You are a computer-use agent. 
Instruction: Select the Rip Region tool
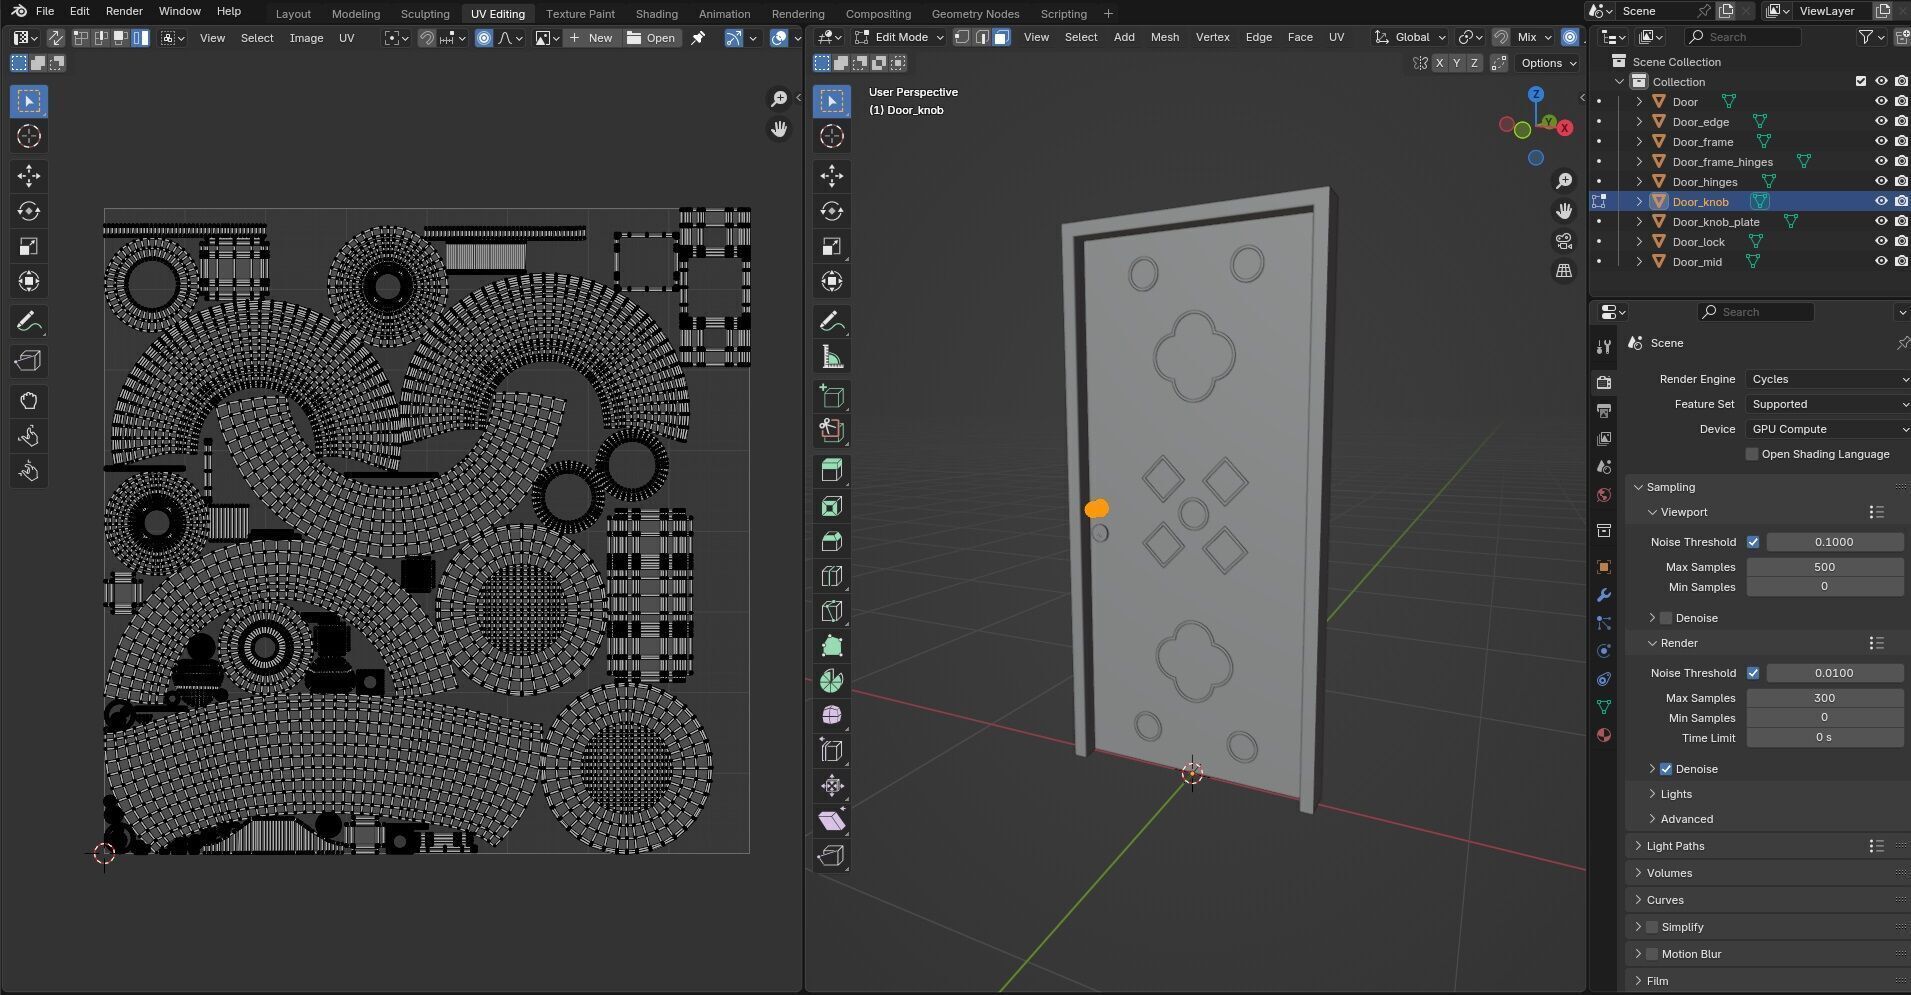tap(832, 856)
